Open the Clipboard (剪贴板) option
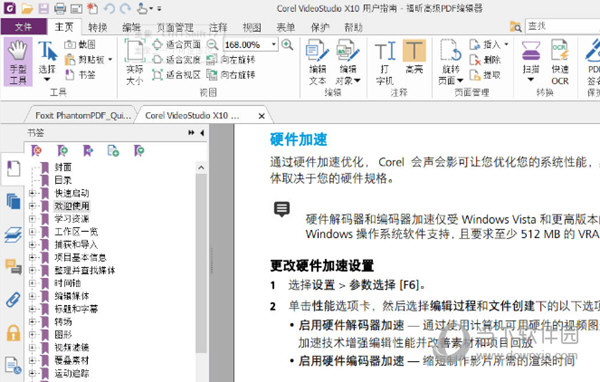The width and height of the screenshot is (600, 382). click(x=88, y=59)
